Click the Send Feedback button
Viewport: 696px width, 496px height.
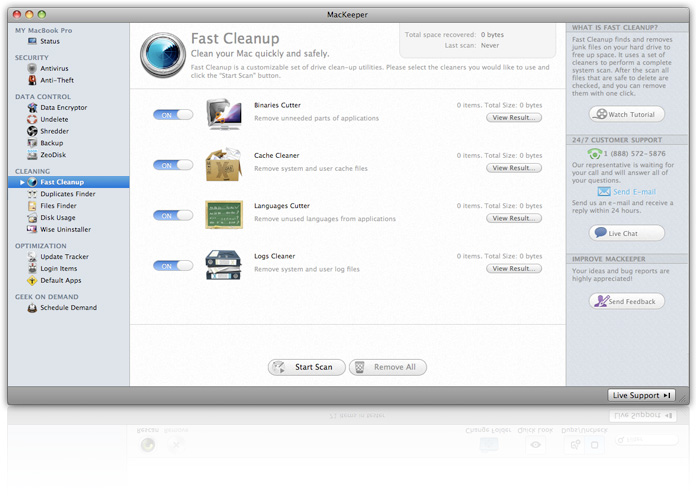(627, 301)
